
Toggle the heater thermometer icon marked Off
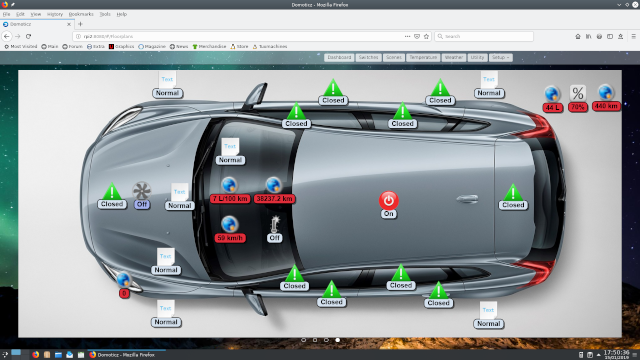(x=275, y=224)
